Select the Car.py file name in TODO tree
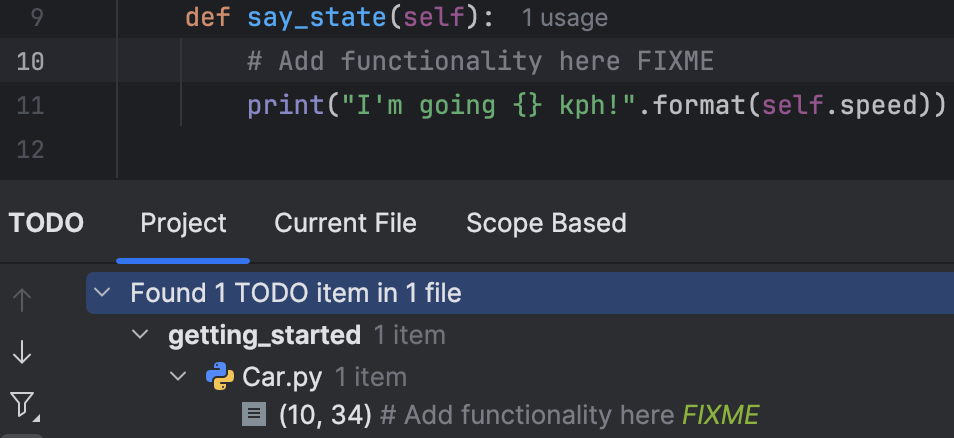 coord(283,376)
